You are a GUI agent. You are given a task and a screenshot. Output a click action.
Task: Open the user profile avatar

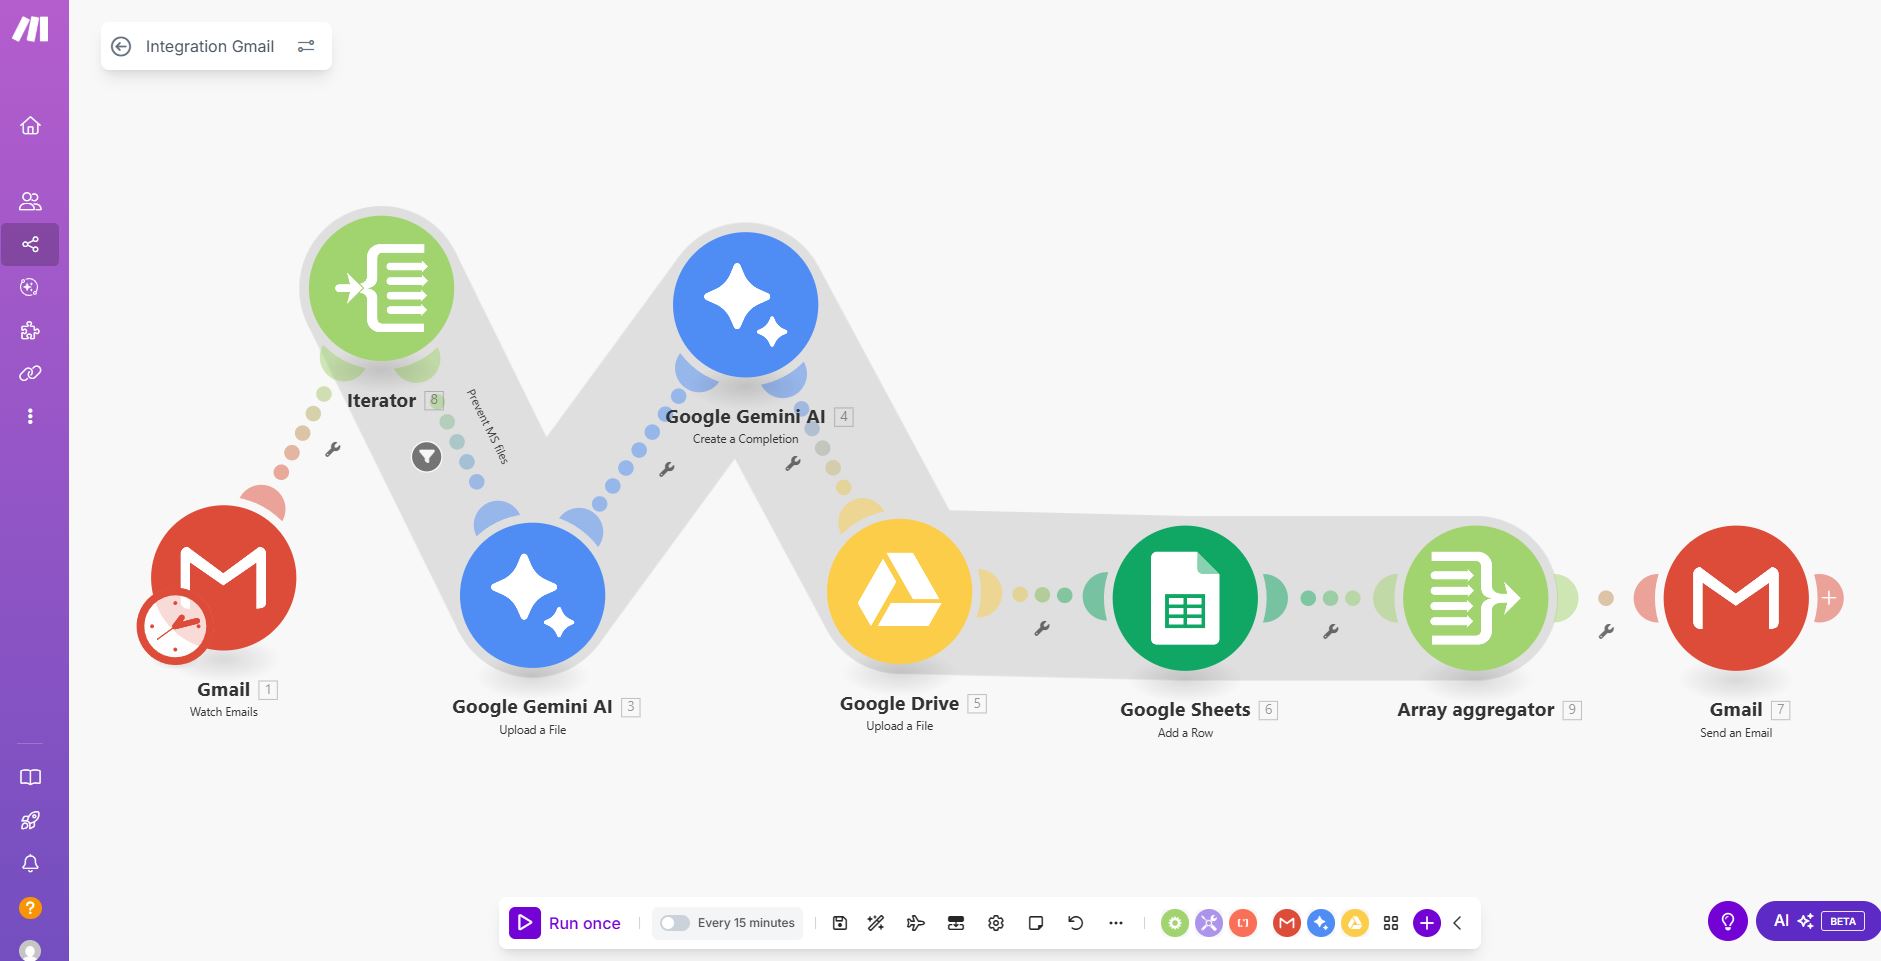pos(30,950)
